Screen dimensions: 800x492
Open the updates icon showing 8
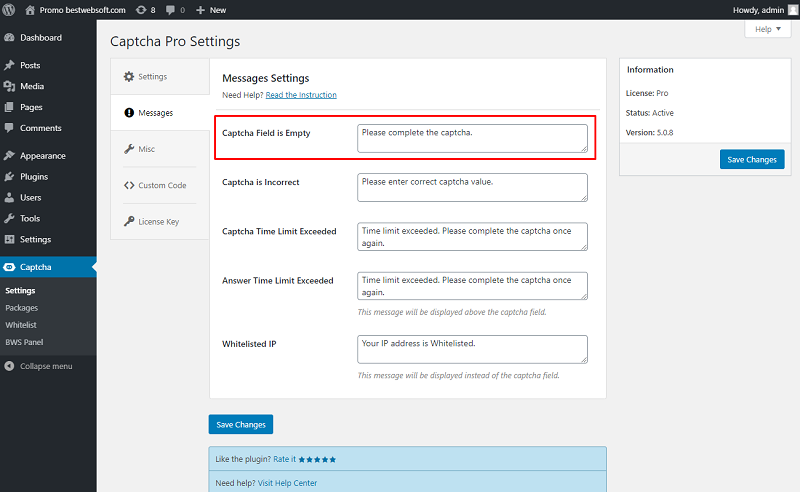(x=141, y=10)
